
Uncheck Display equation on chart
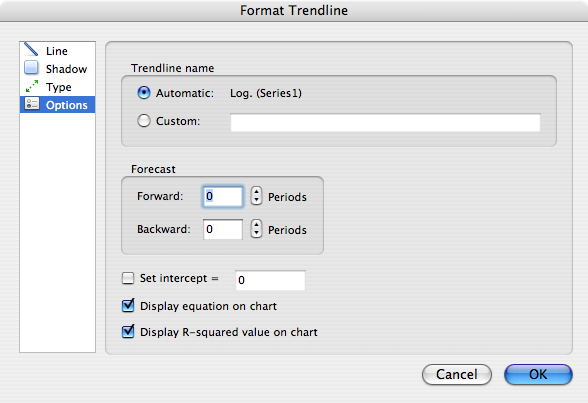coord(128,306)
